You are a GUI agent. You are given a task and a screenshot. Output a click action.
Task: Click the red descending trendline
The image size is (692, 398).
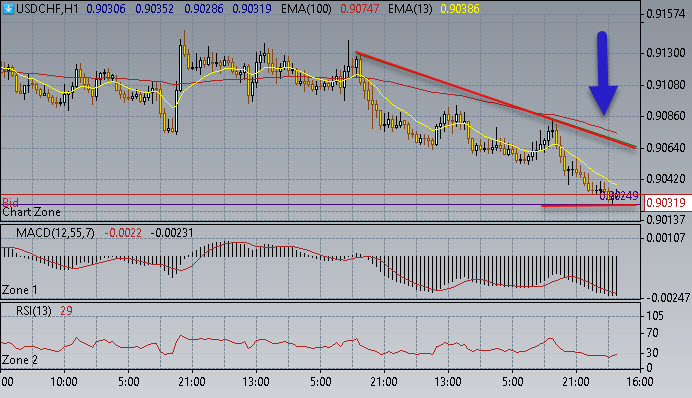[x=495, y=100]
